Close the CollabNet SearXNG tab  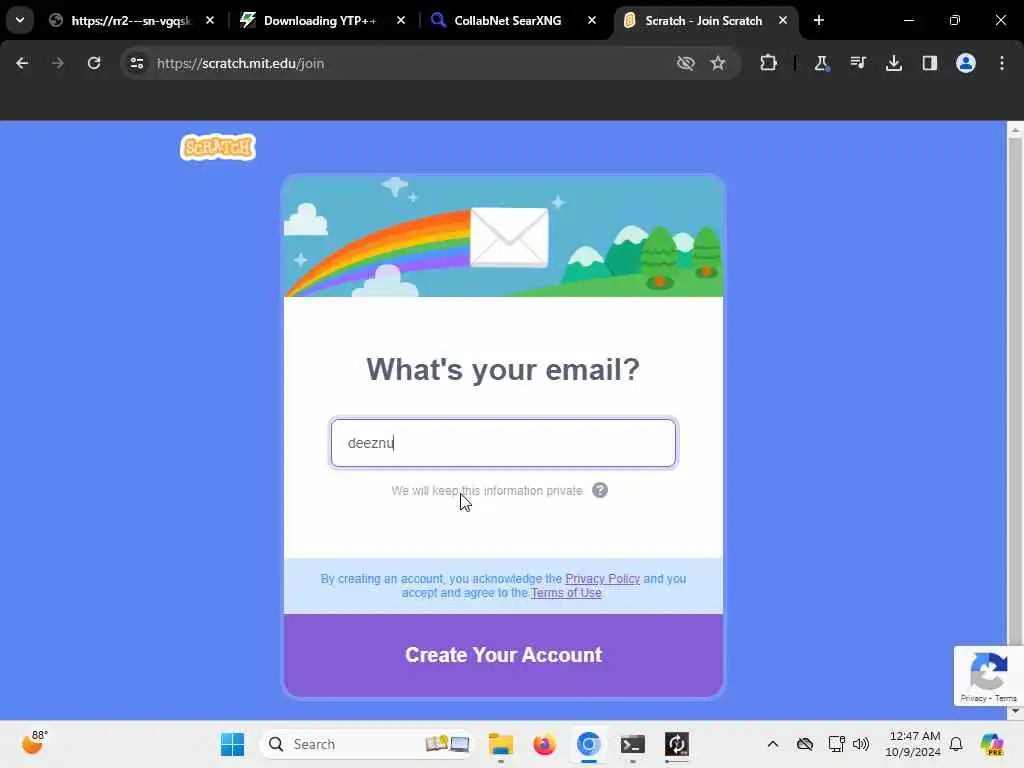tap(592, 20)
